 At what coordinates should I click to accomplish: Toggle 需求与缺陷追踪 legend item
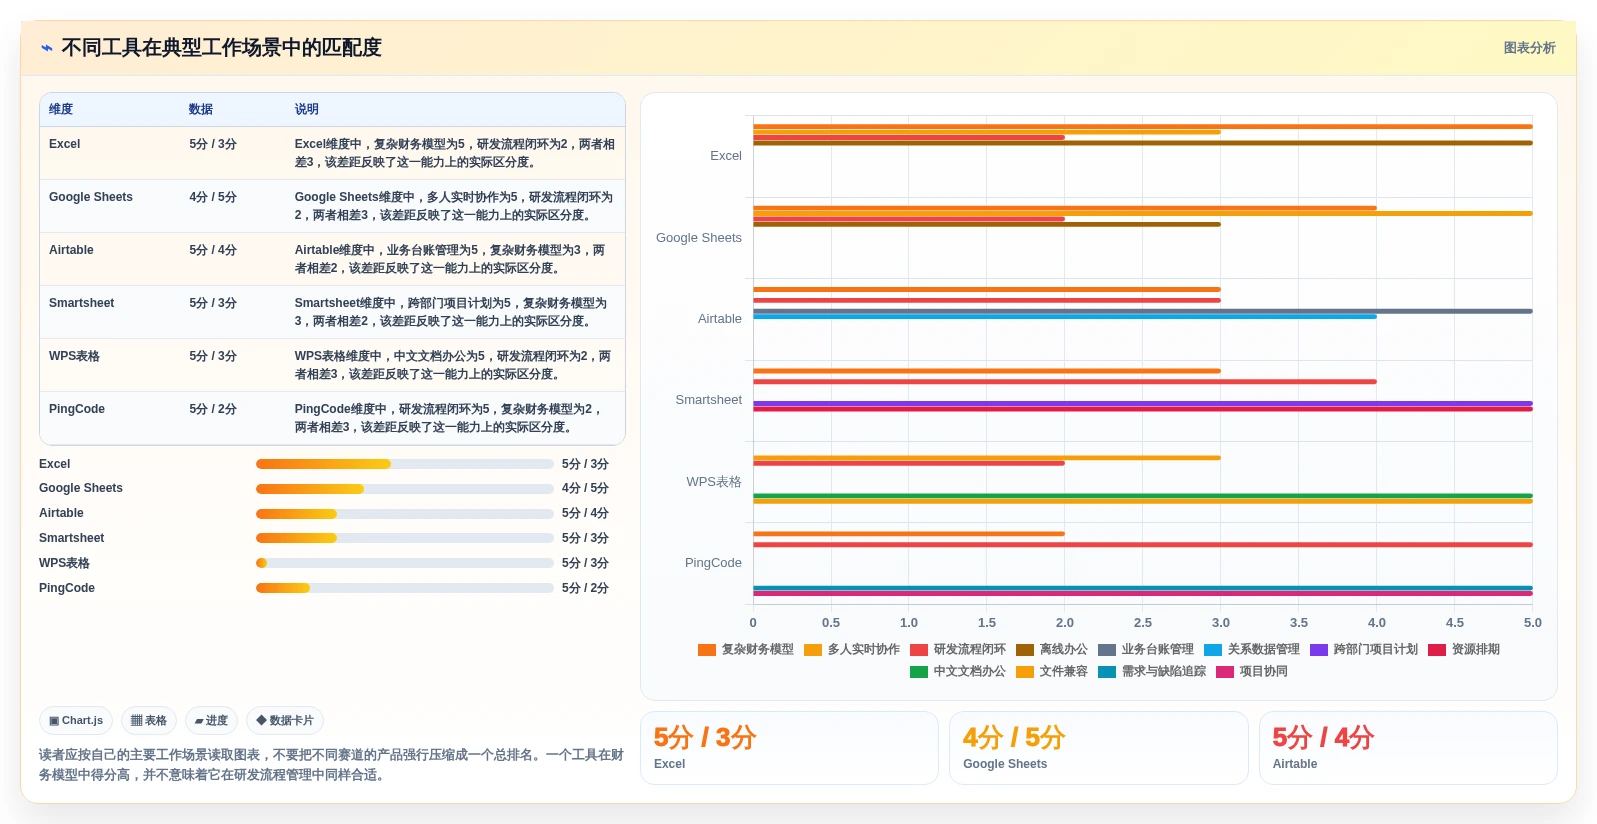(1152, 672)
